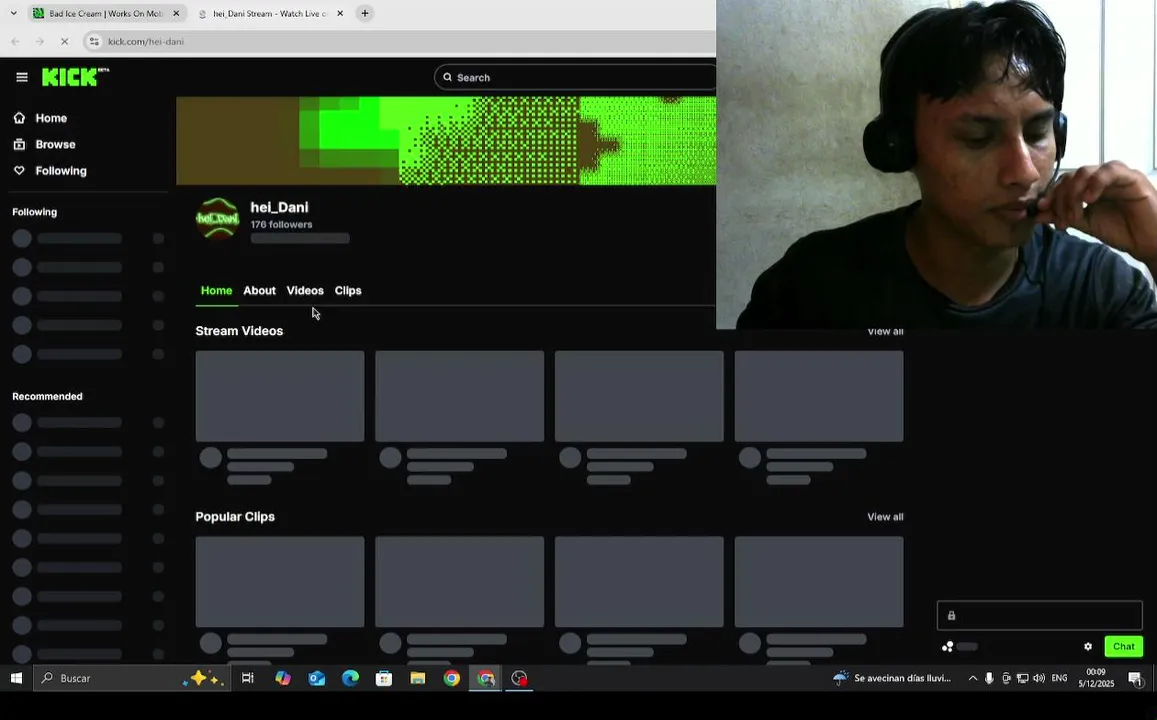This screenshot has width=1157, height=720.
Task: Open Microsoft Store from the taskbar
Action: coord(384,678)
